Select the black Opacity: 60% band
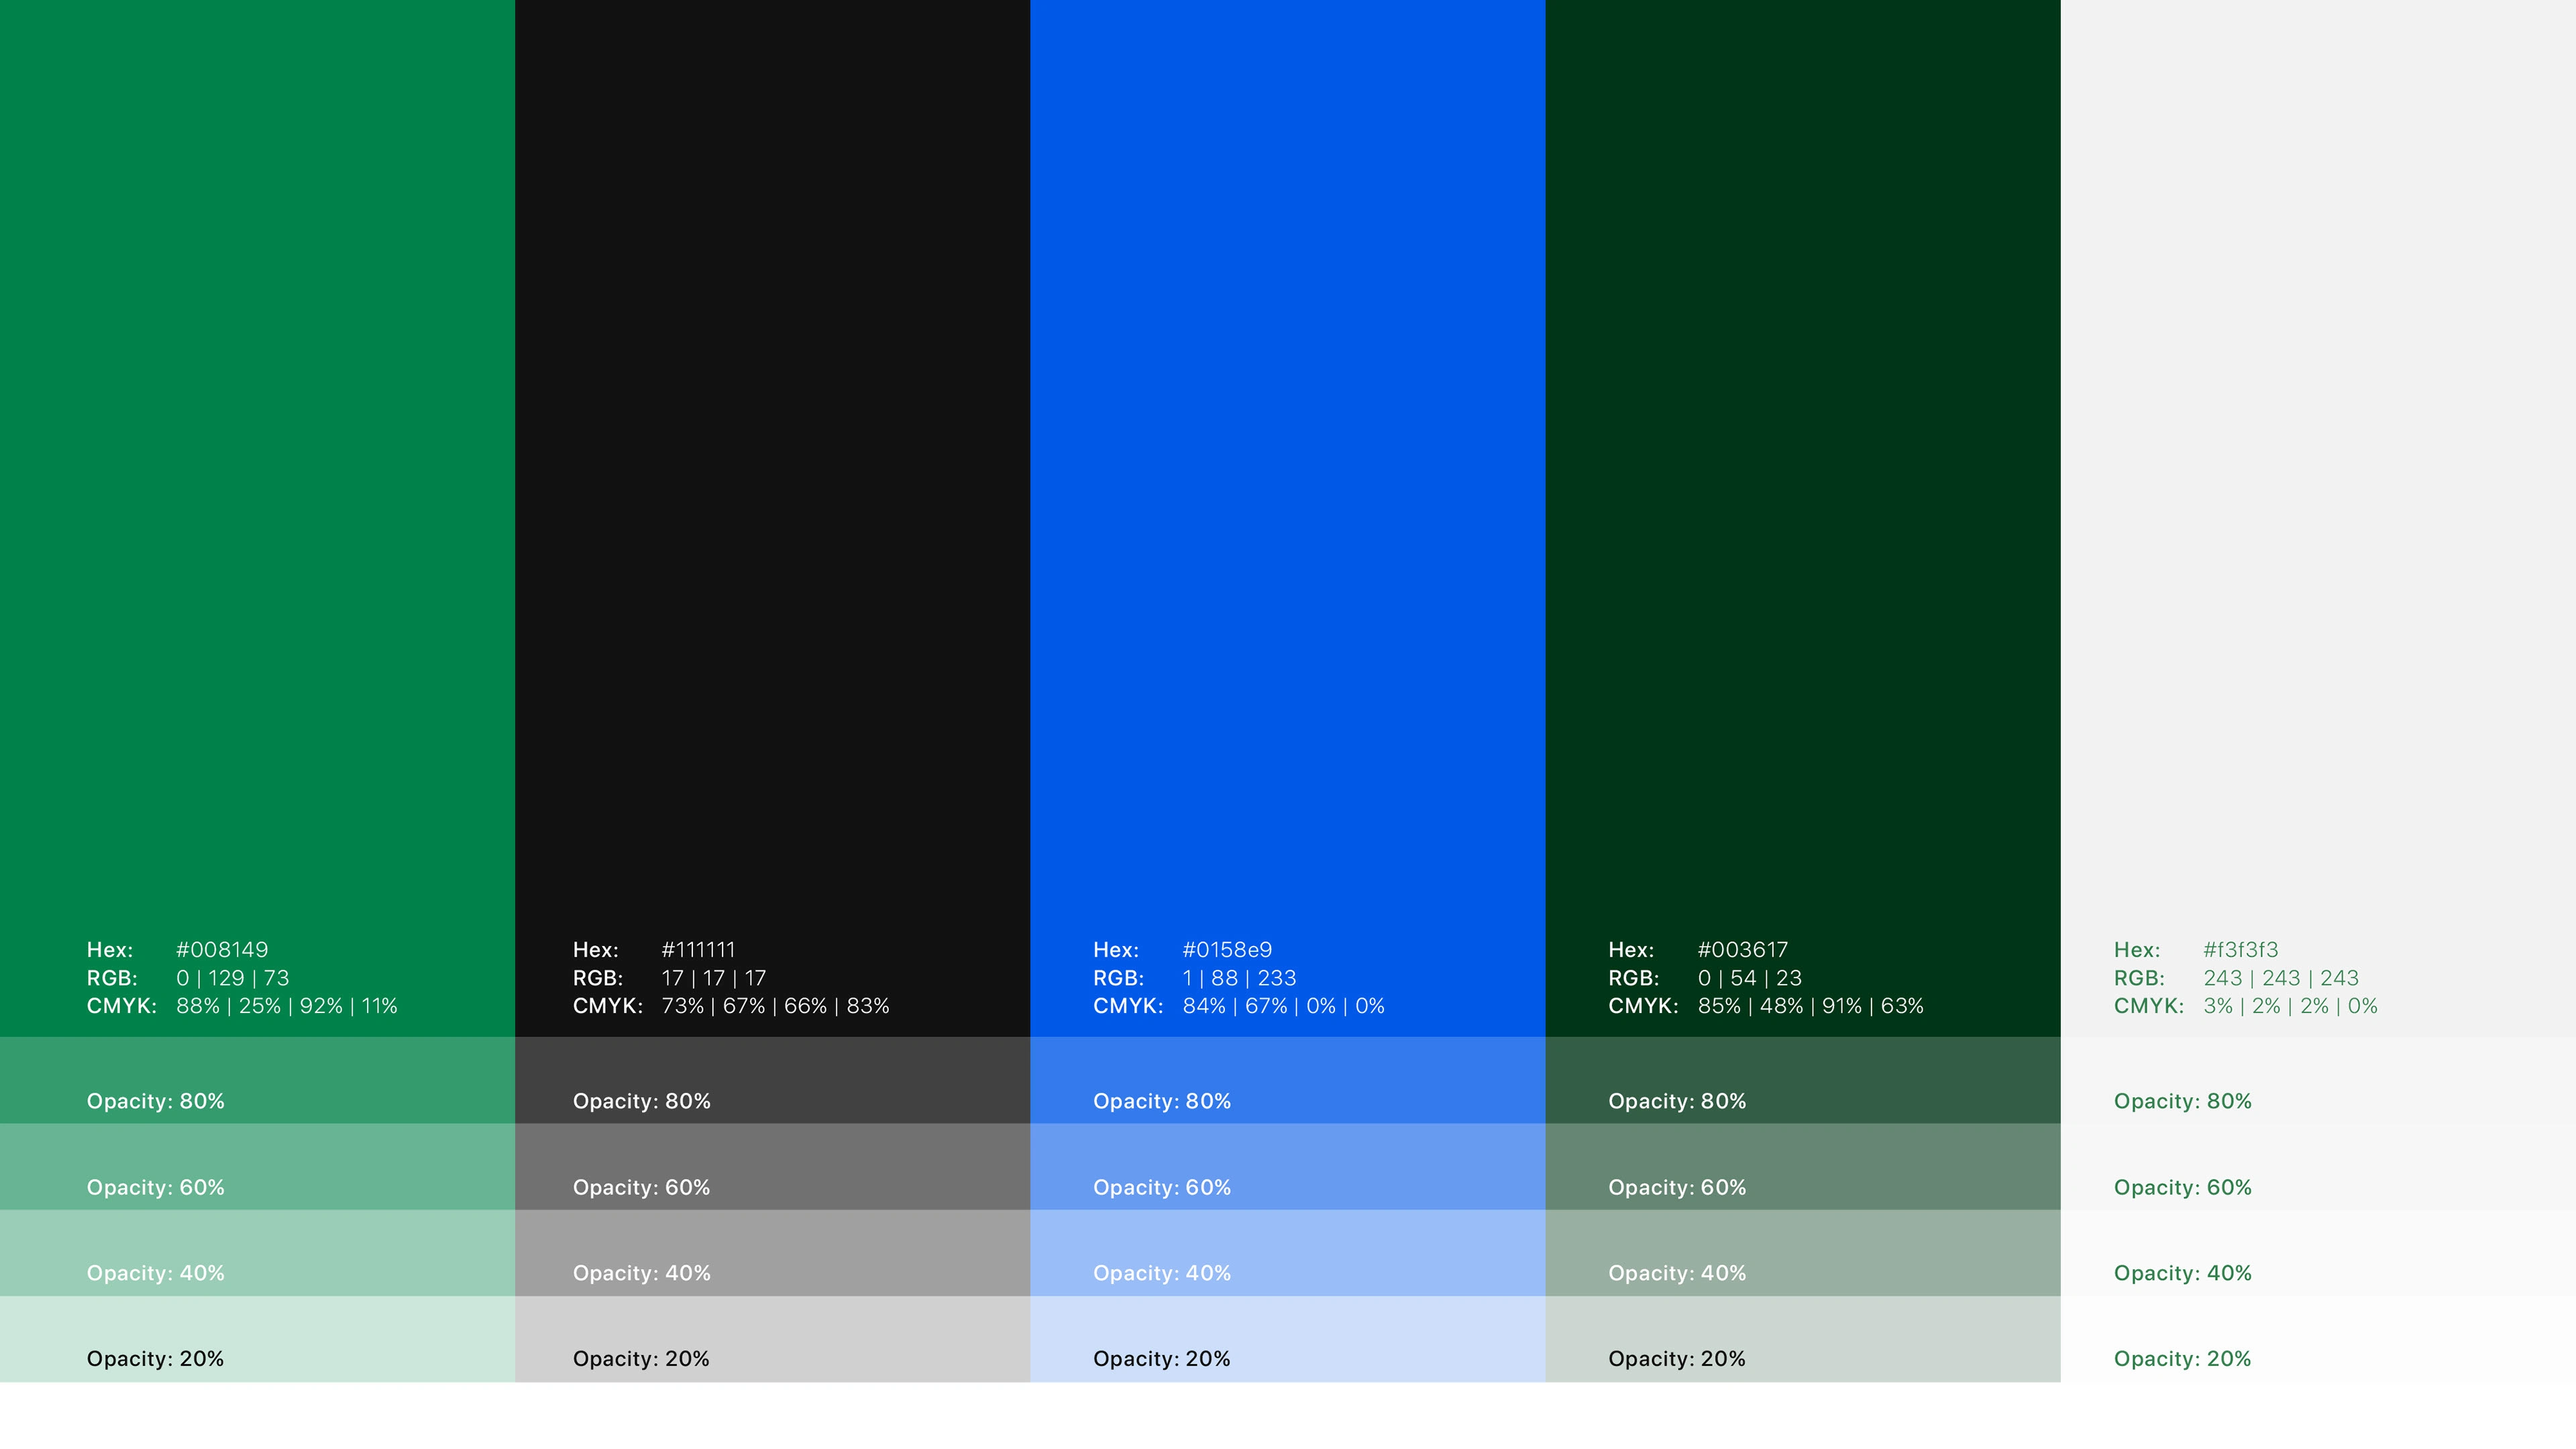The image size is (2576, 1449). pos(772,1166)
